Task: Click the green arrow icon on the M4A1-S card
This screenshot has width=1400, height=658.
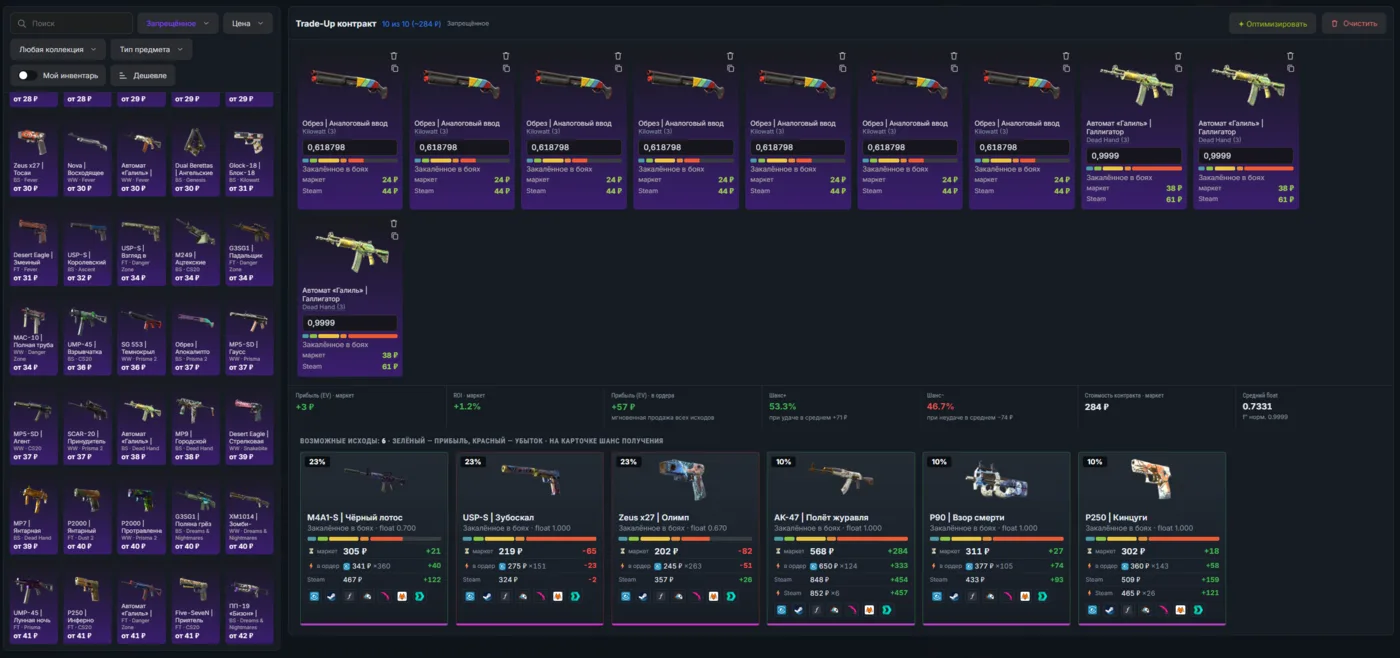Action: point(419,596)
